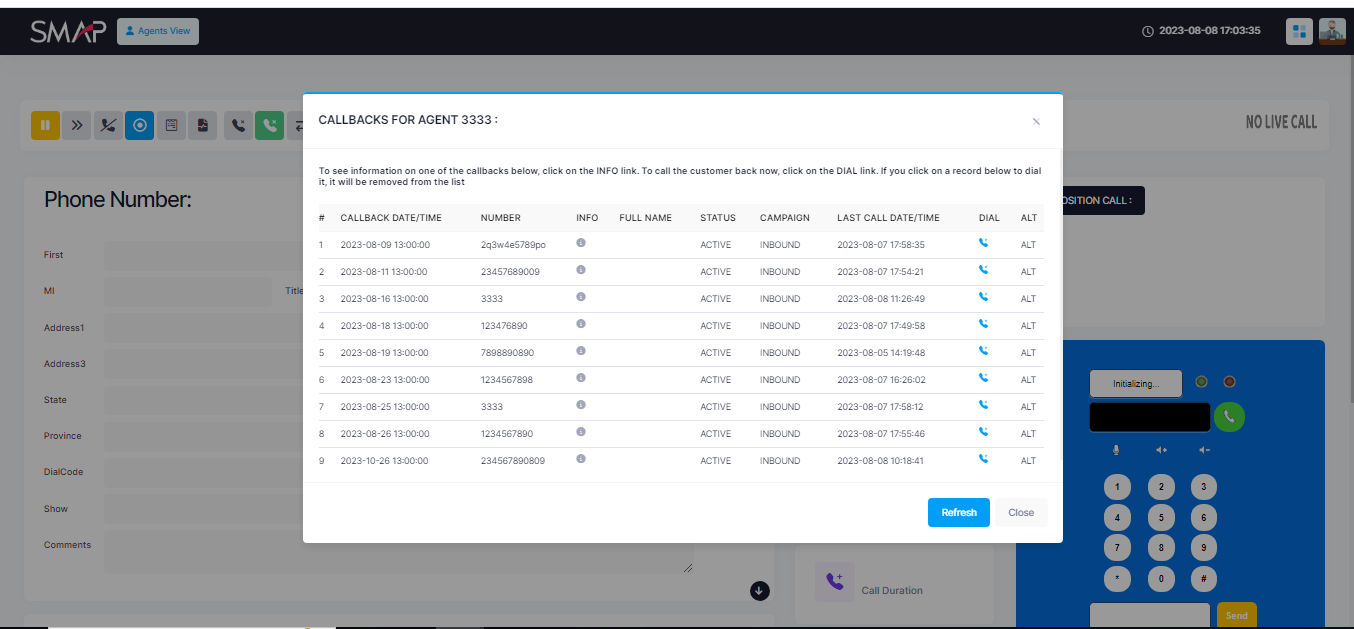Click the blue record icon in toolbar
This screenshot has height=629, width=1354.
(140, 125)
